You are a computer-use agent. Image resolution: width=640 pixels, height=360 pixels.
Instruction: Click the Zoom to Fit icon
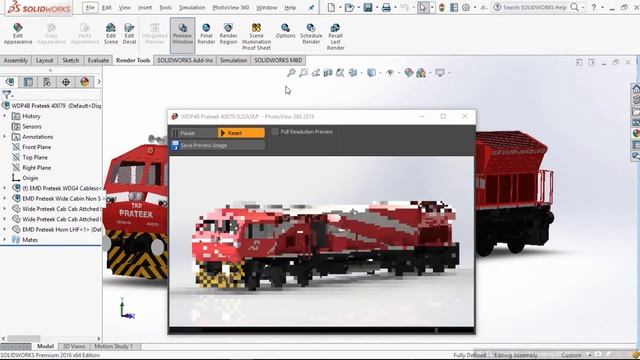[x=291, y=73]
